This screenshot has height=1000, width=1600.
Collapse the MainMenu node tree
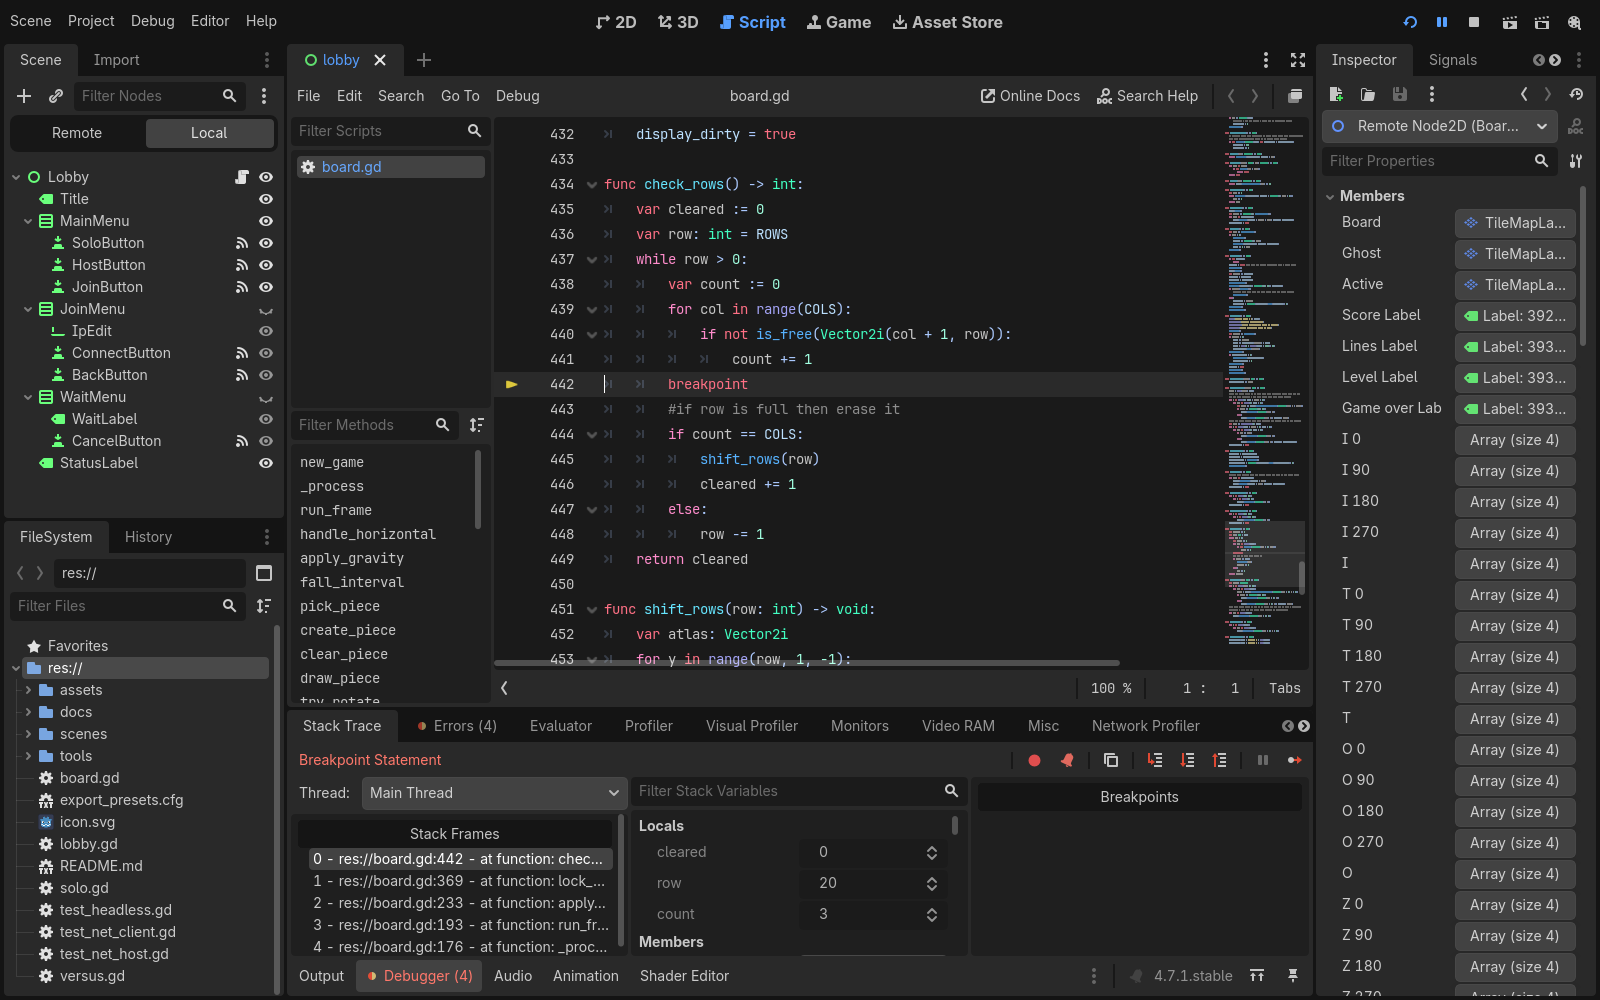28,221
